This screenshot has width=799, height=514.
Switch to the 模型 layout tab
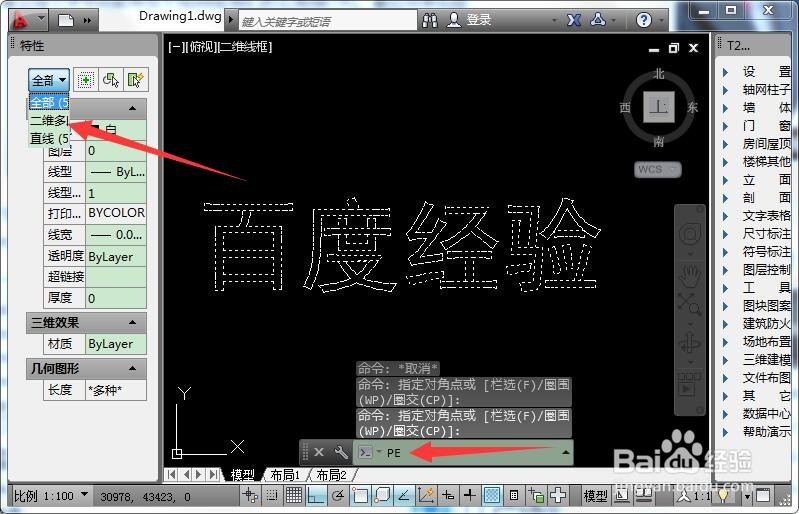(x=243, y=475)
